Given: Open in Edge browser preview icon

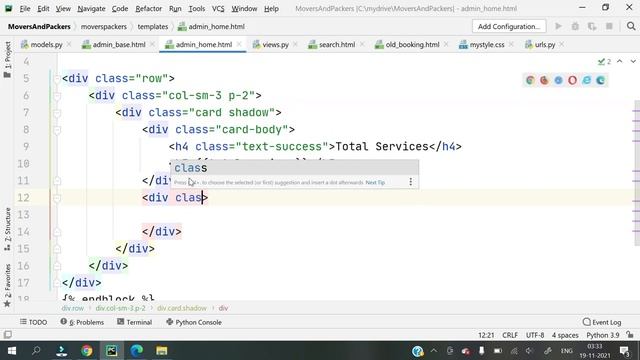Looking at the screenshot, I should click(600, 80).
